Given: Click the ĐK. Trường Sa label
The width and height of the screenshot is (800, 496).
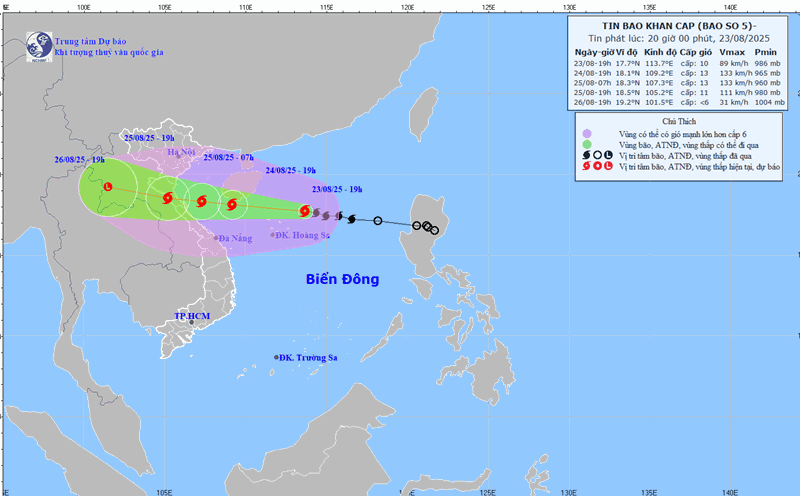Looking at the screenshot, I should (311, 358).
